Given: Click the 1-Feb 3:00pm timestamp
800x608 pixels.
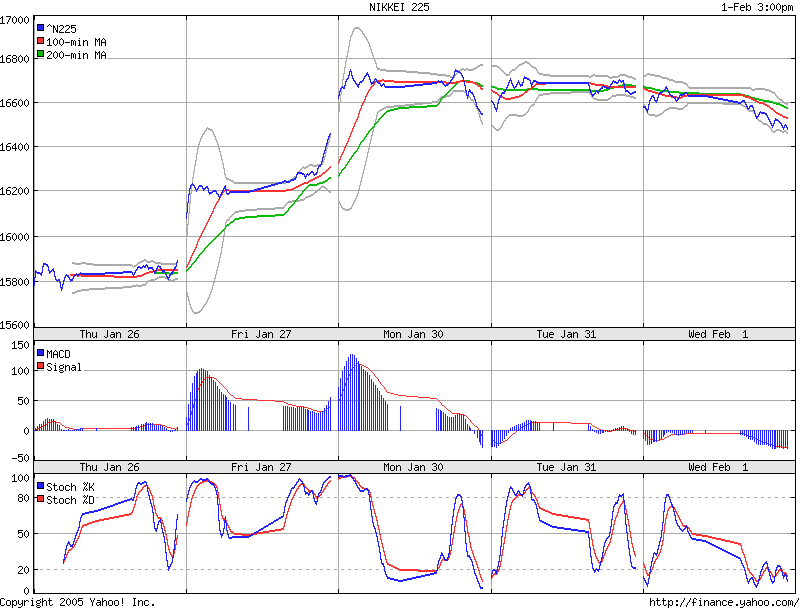Looking at the screenshot, I should click(x=757, y=7).
